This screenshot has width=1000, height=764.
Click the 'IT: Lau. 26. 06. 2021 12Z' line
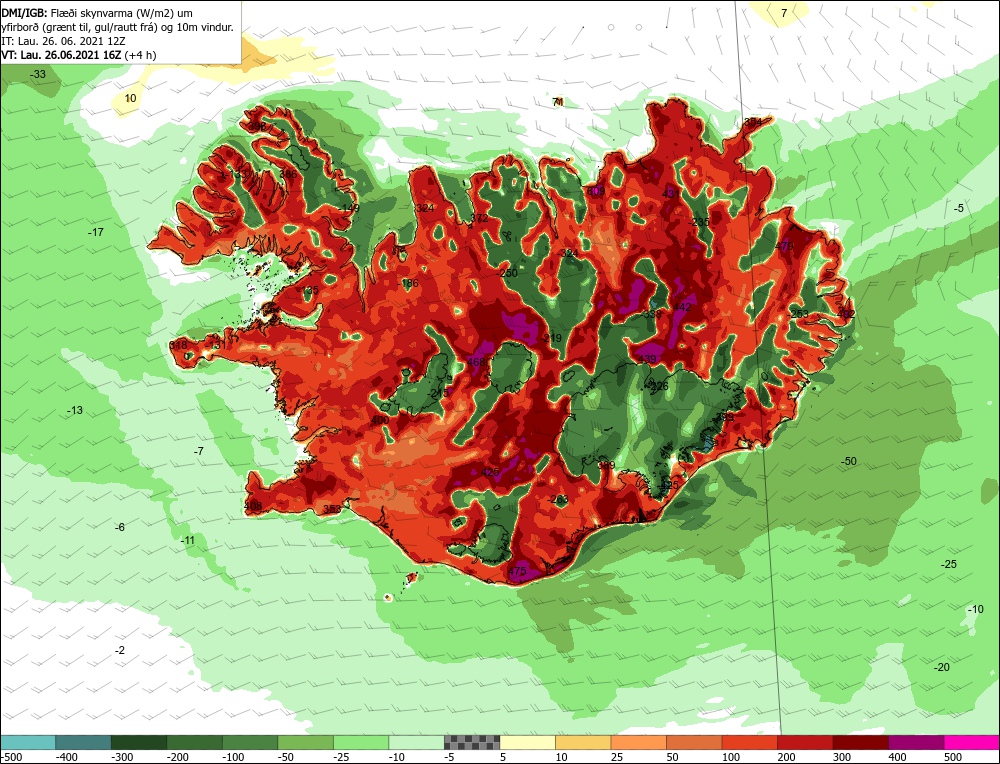63,41
